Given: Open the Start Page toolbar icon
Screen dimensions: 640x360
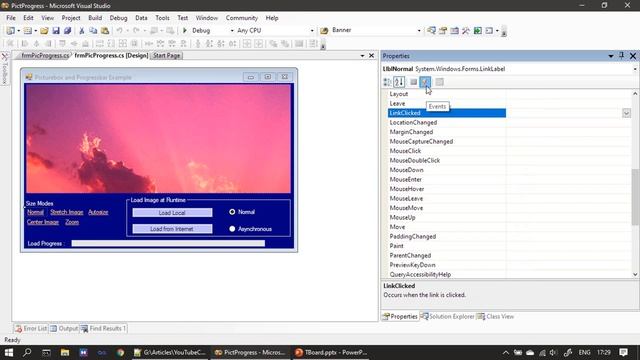Looking at the screenshot, I should coord(478,31).
